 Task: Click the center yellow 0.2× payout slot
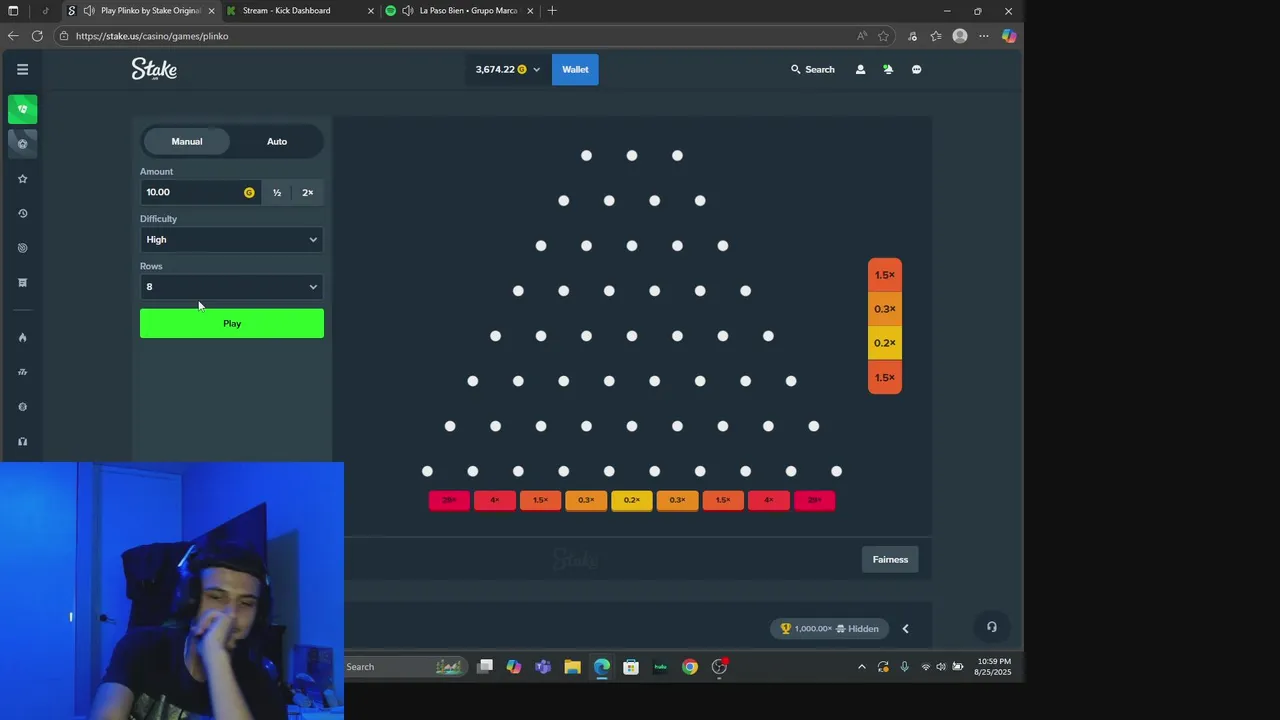[631, 500]
